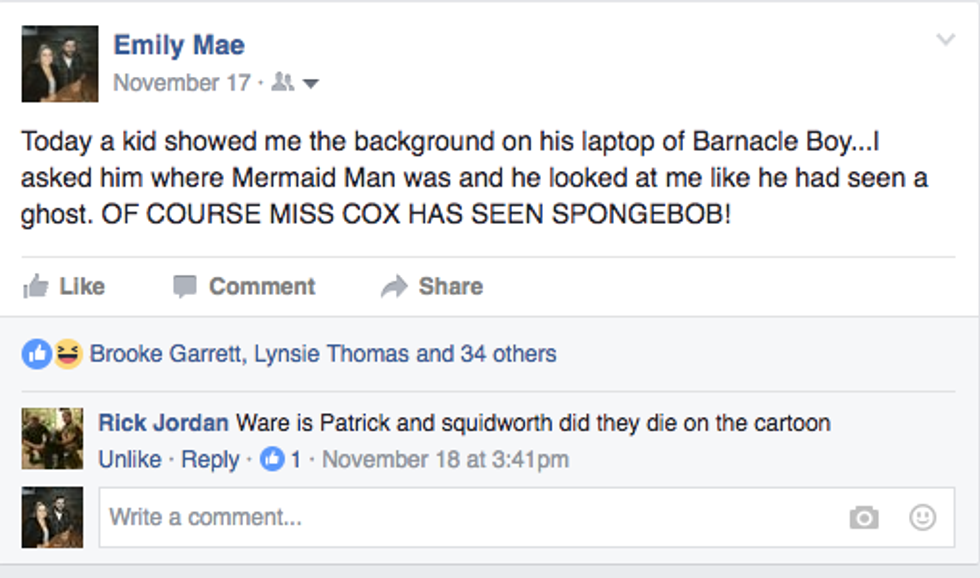This screenshot has width=980, height=578.
Task: Open Emily Mae's profile name link
Action: tap(179, 45)
